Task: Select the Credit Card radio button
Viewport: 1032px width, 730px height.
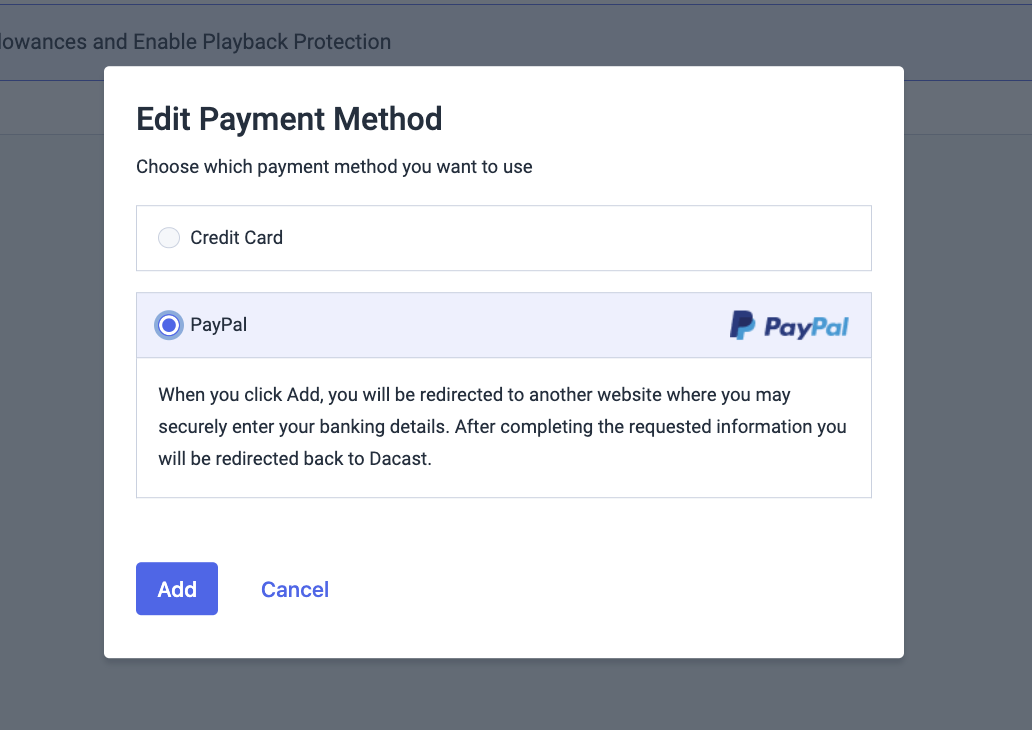Action: point(169,238)
